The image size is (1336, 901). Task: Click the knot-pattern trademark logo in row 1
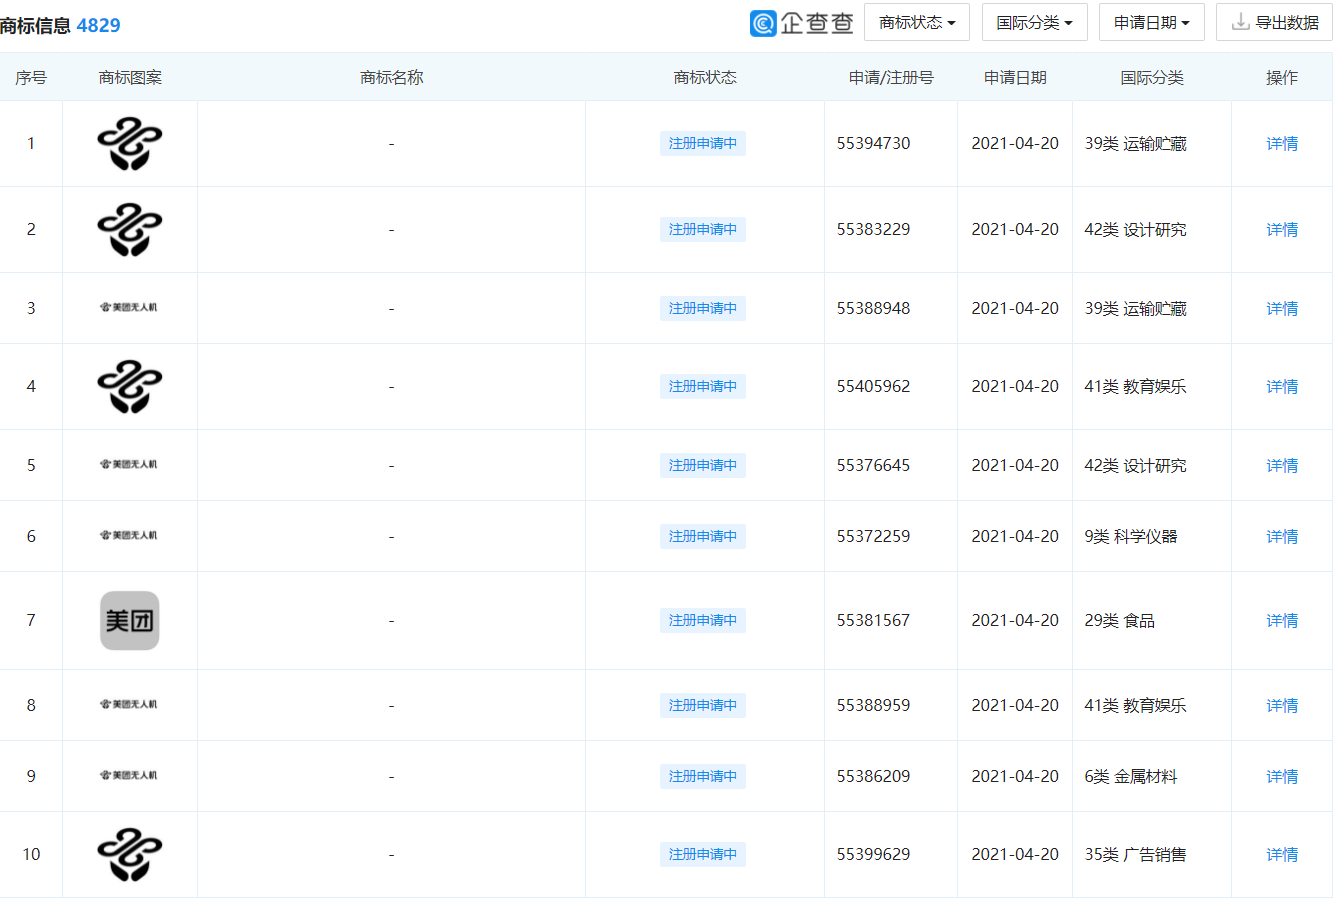[x=129, y=143]
